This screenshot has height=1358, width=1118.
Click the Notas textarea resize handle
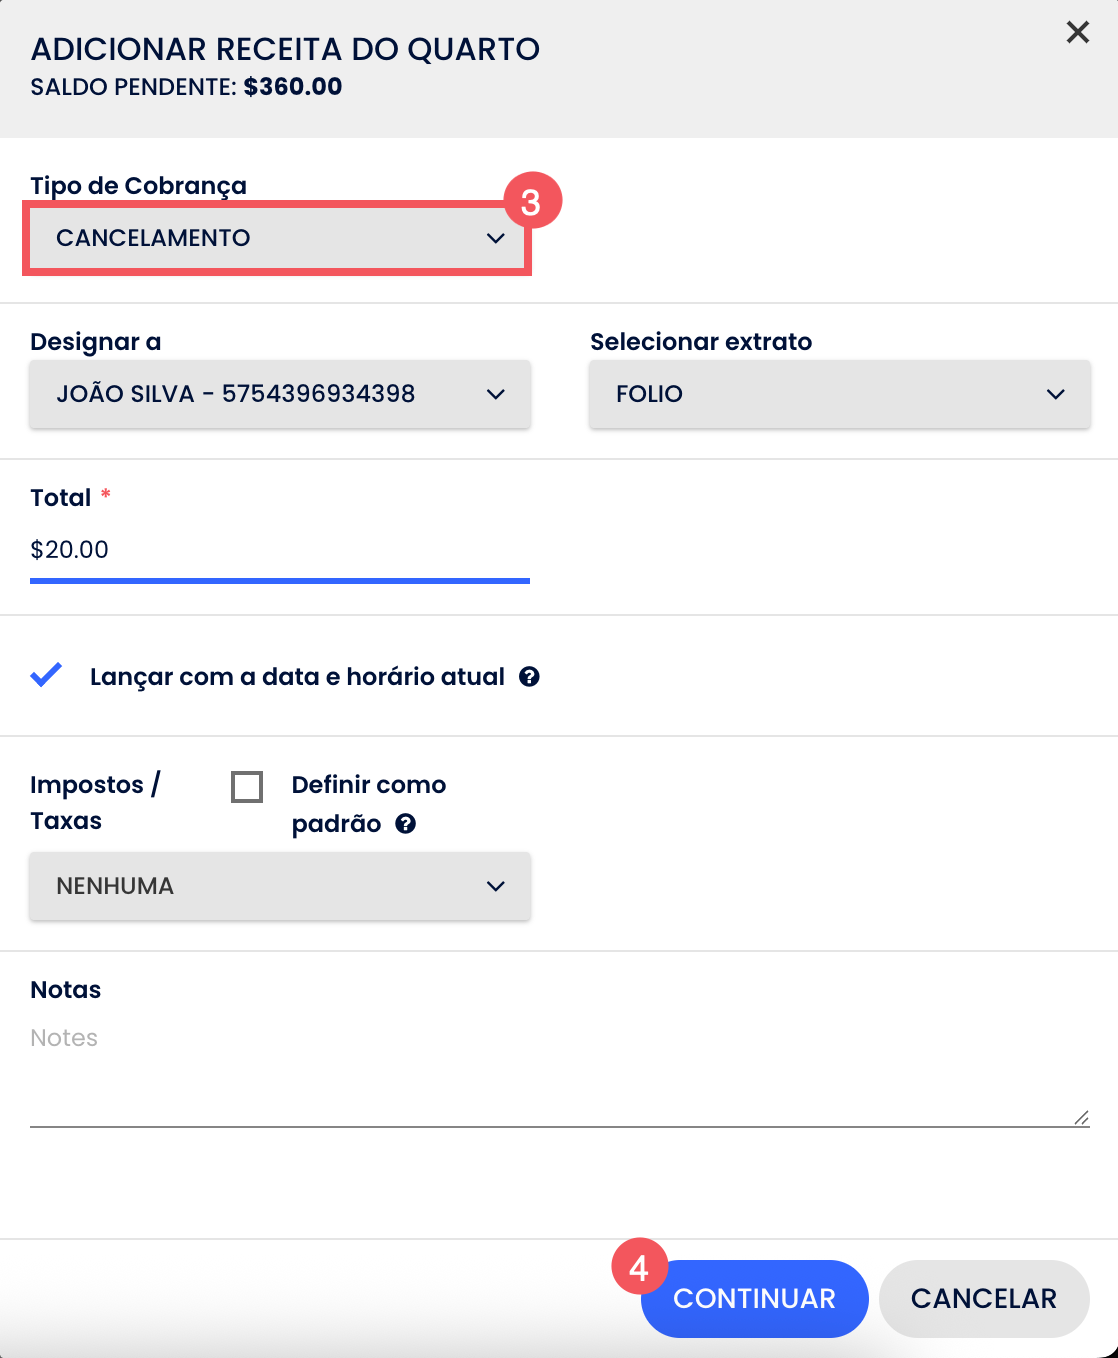click(1081, 1117)
